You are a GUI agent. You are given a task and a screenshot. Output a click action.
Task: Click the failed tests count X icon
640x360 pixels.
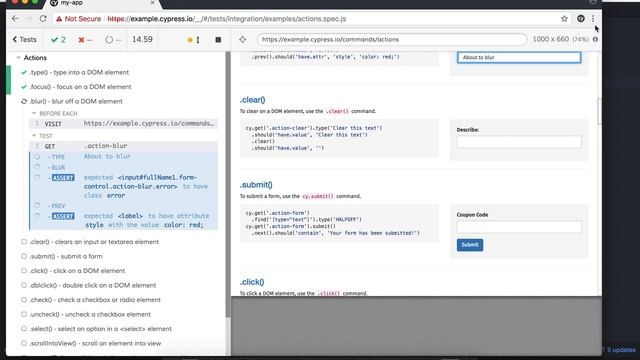pos(81,40)
